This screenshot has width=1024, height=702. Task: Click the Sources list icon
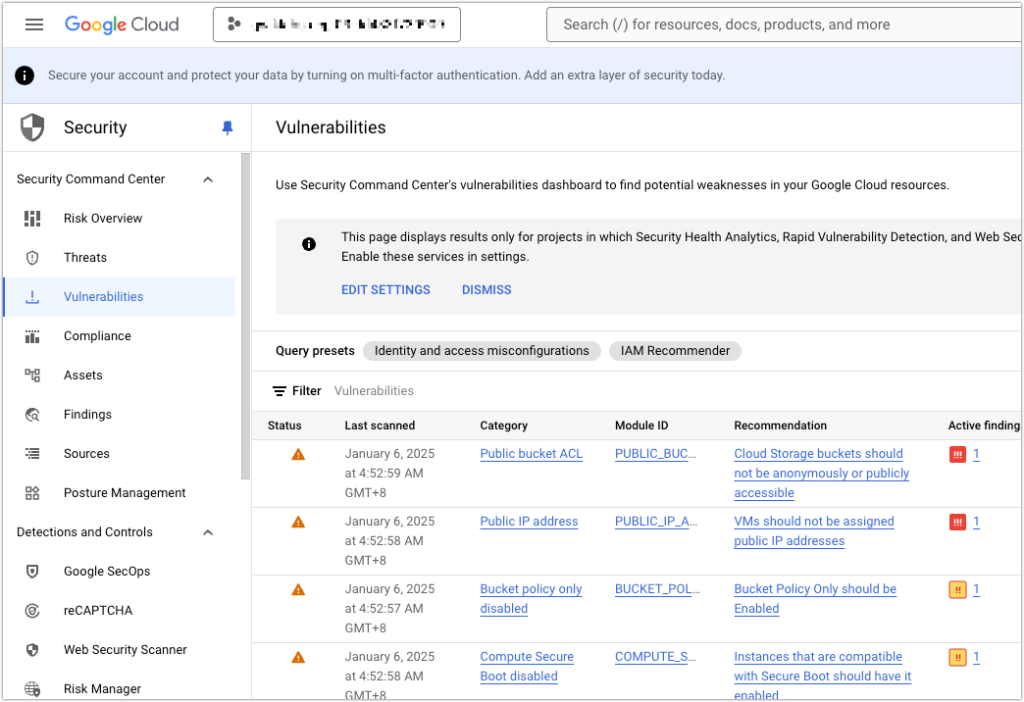pos(32,453)
